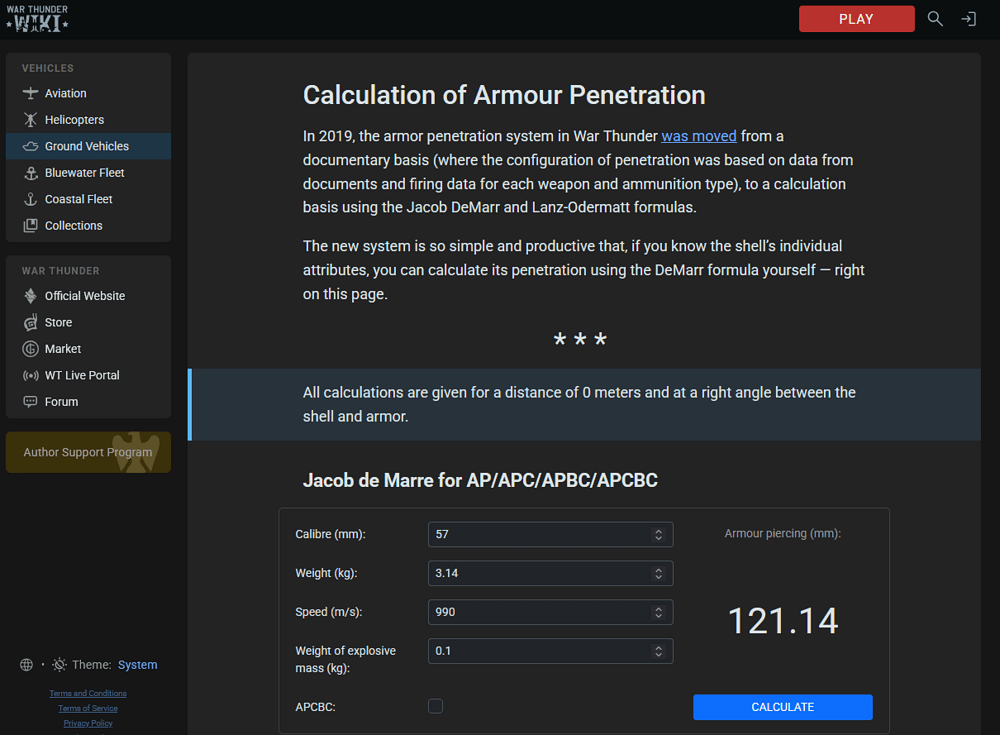Open the War Thunder Wiki logo

pyautogui.click(x=38, y=19)
